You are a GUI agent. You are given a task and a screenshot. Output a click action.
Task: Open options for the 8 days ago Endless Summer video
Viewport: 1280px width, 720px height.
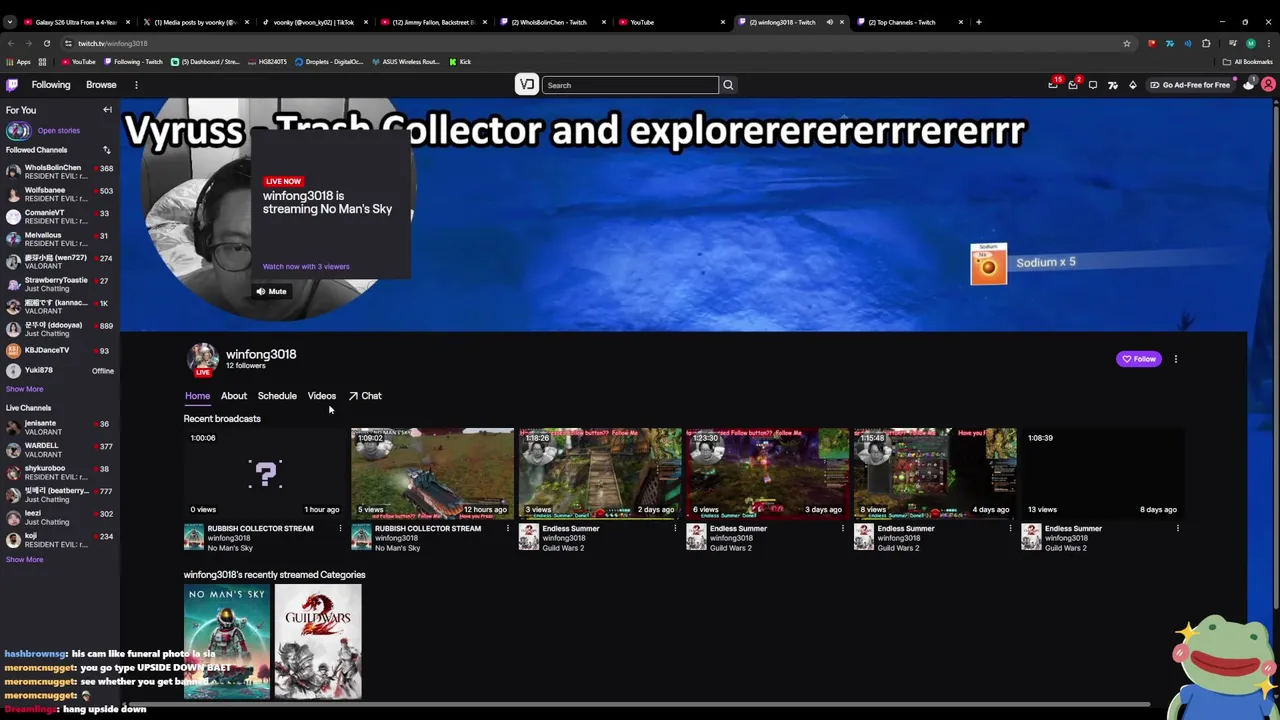click(1177, 528)
